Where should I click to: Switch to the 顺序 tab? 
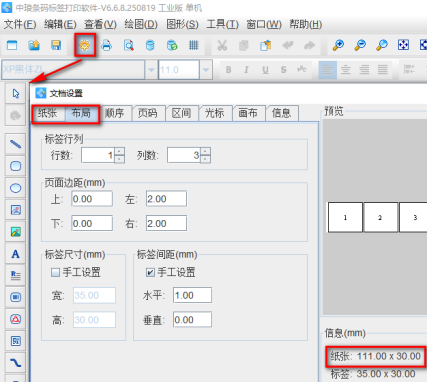click(115, 114)
